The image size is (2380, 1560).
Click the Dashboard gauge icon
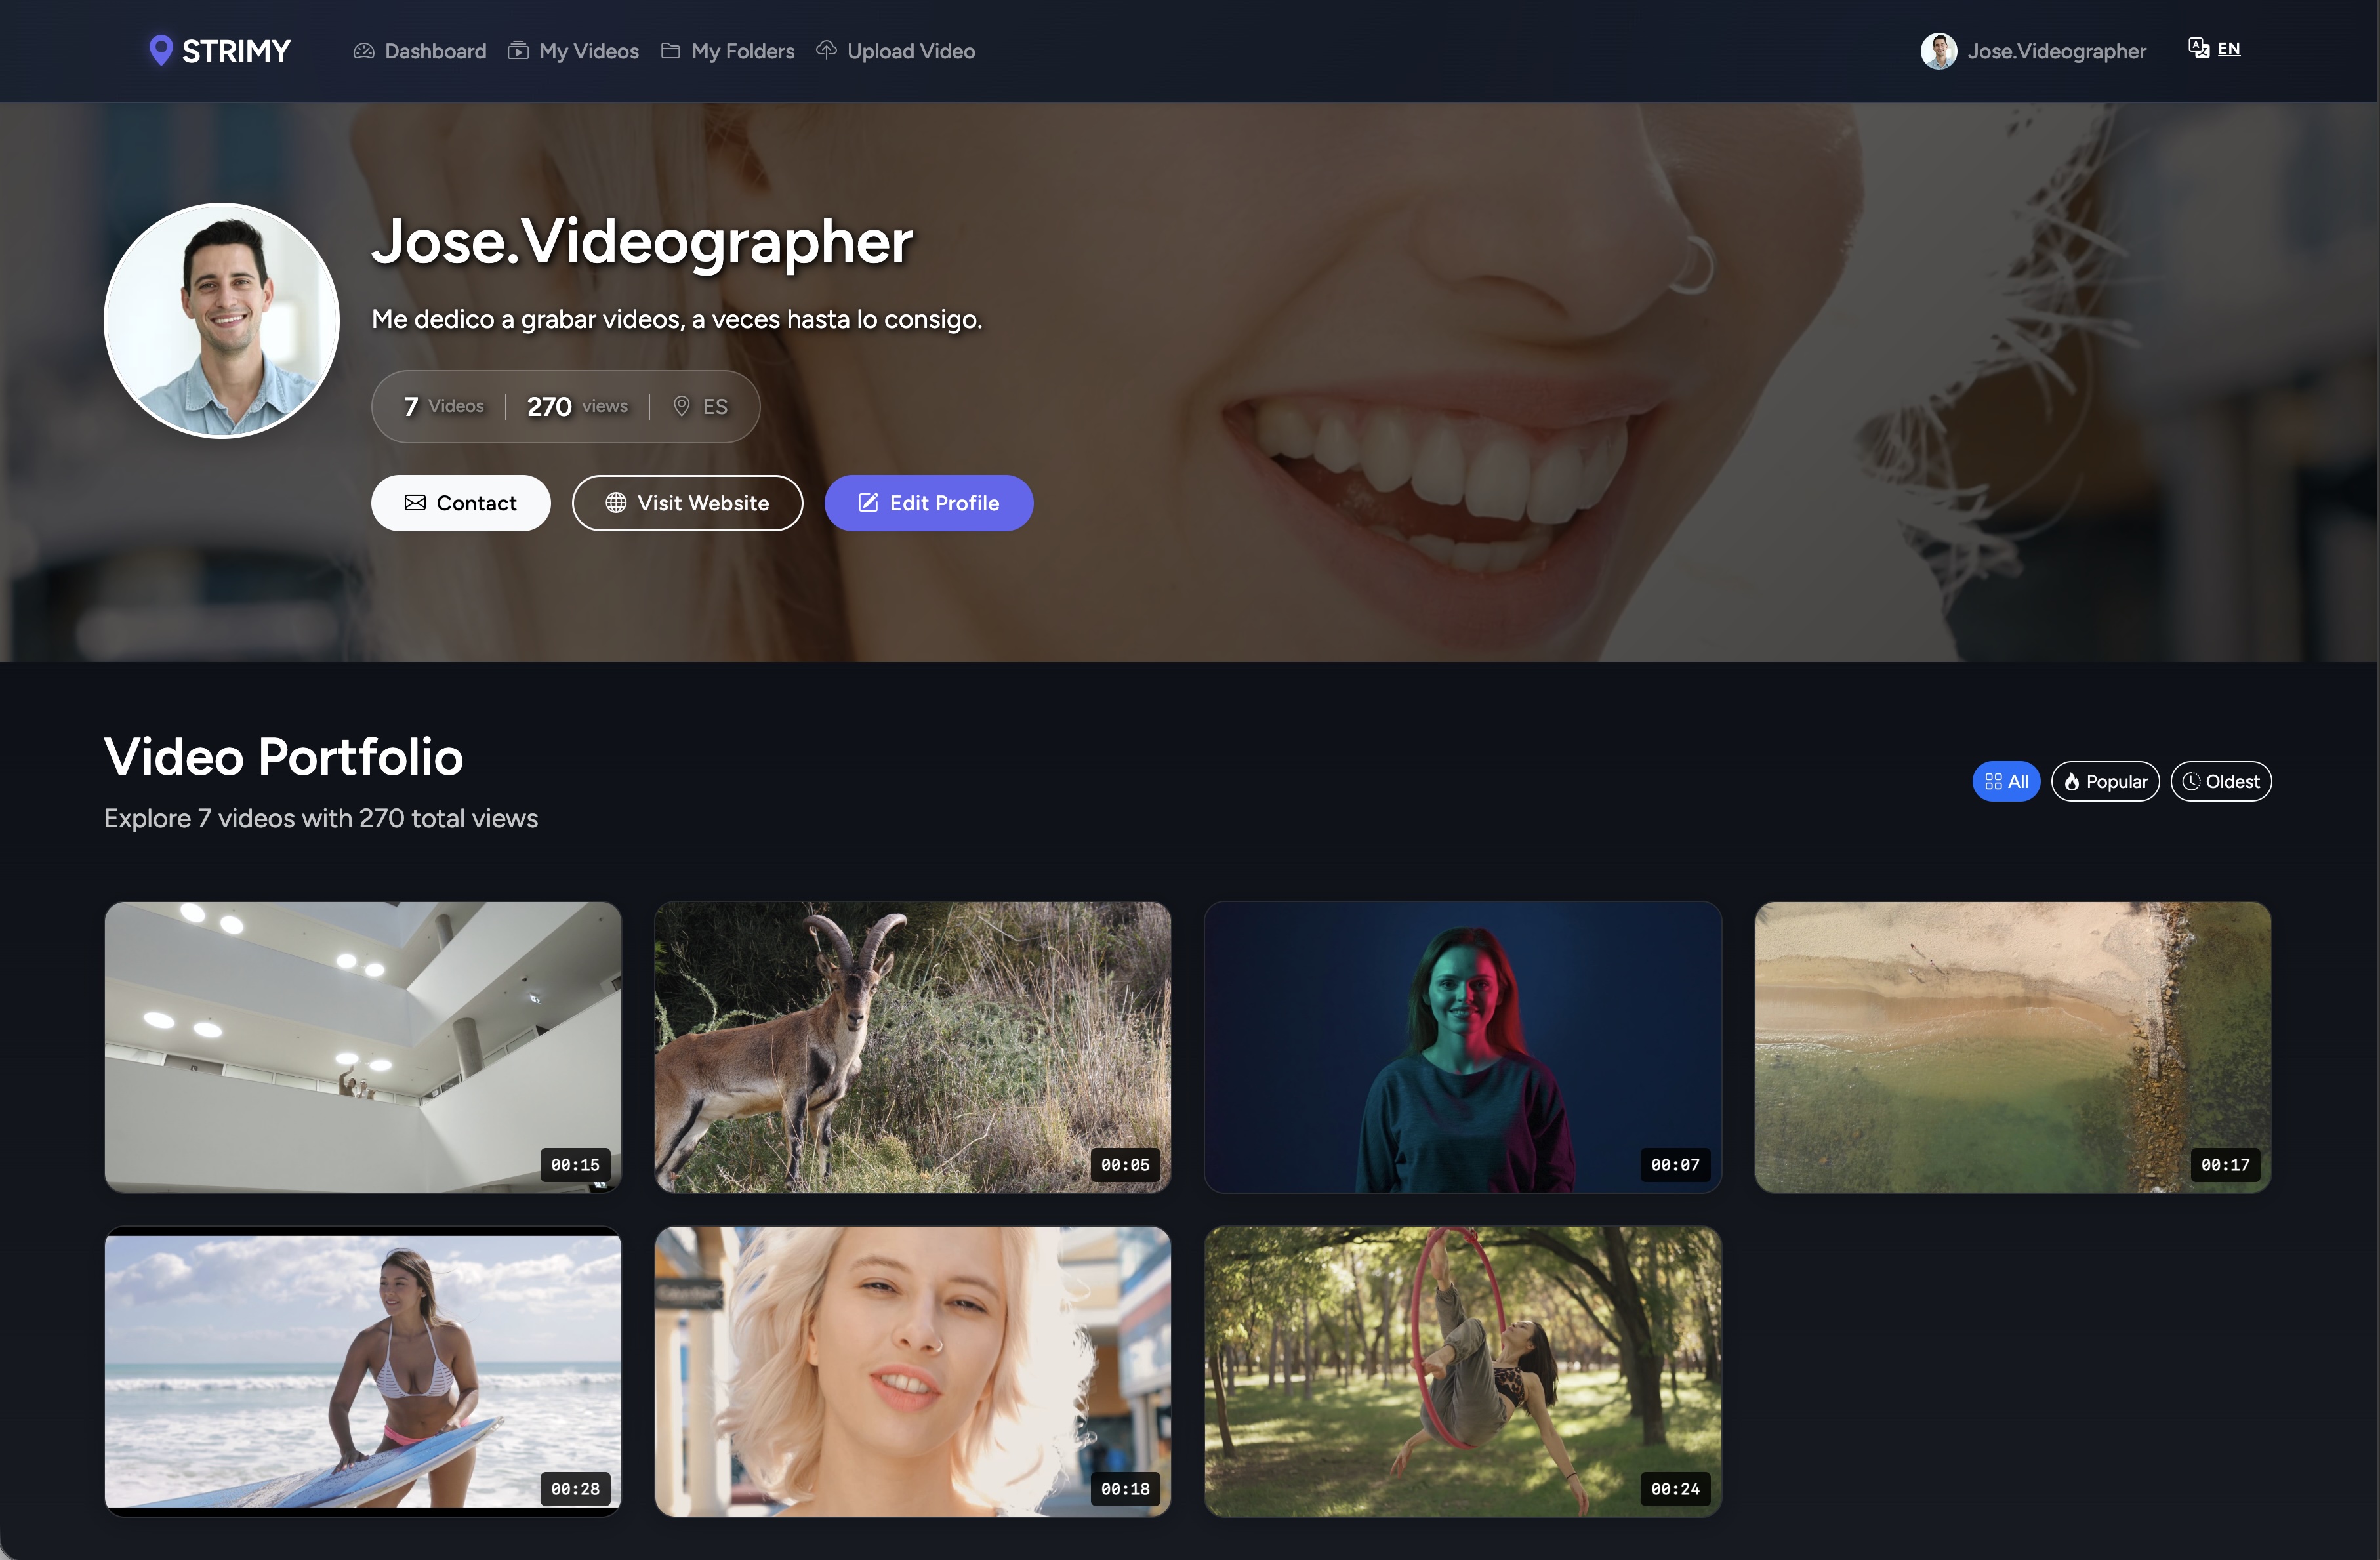[x=364, y=50]
